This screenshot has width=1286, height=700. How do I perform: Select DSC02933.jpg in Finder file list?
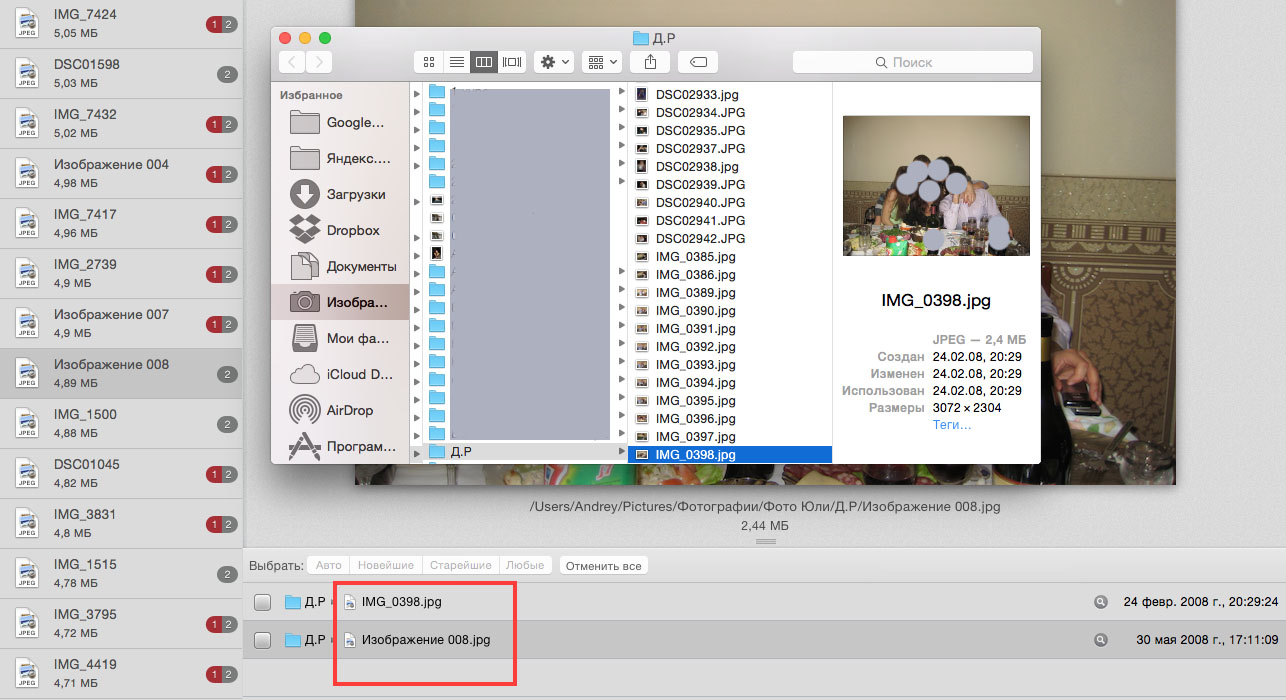(x=730, y=94)
